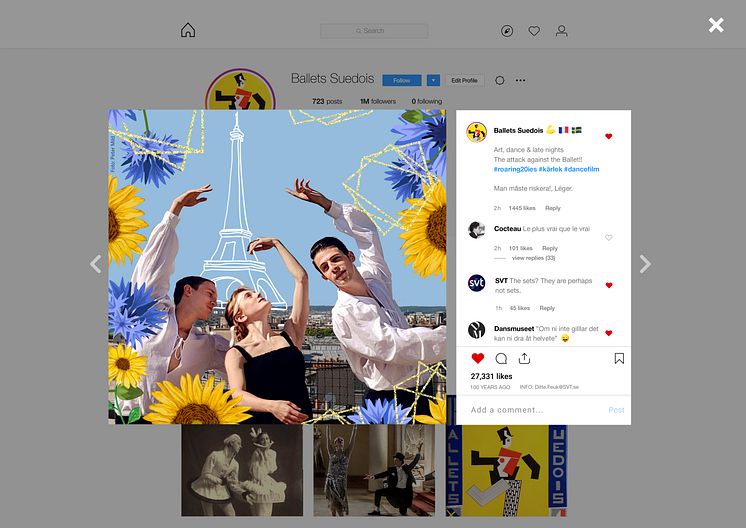Viewport: 746px width, 528px height.
Task: Toggle heart on Ballets Suedois caption
Action: coord(609,137)
